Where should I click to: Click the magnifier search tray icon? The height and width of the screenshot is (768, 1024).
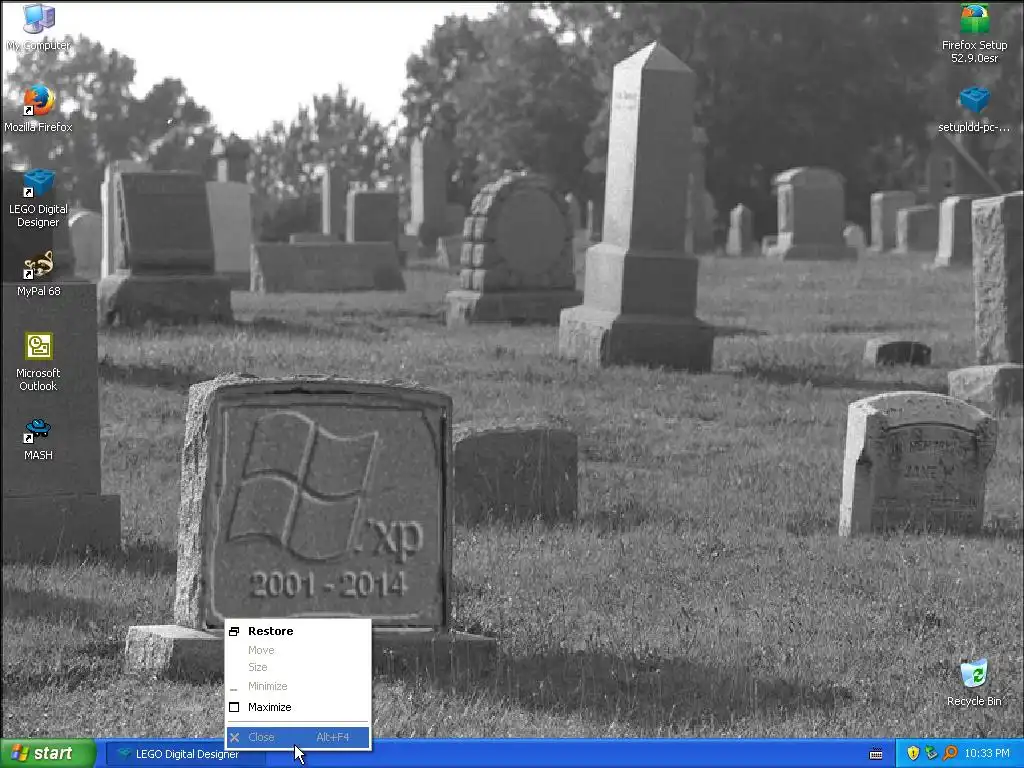(950, 754)
